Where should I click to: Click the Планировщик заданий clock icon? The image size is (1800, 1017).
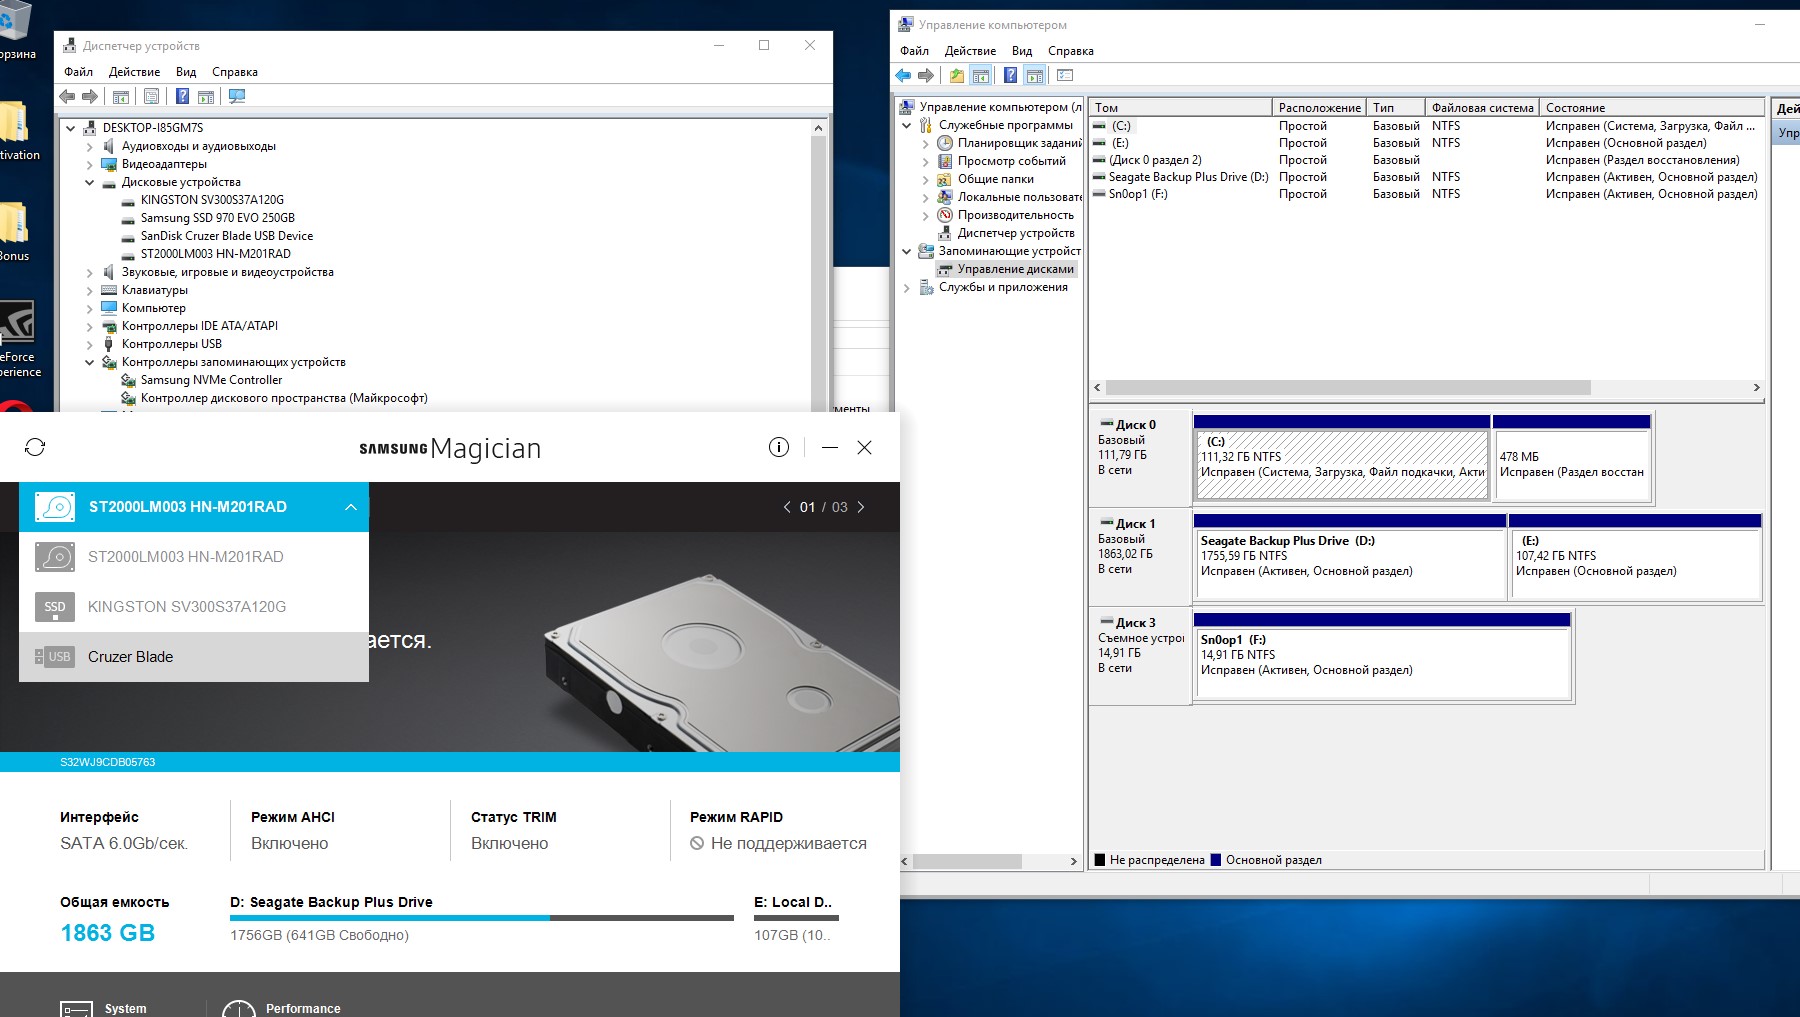(x=944, y=143)
